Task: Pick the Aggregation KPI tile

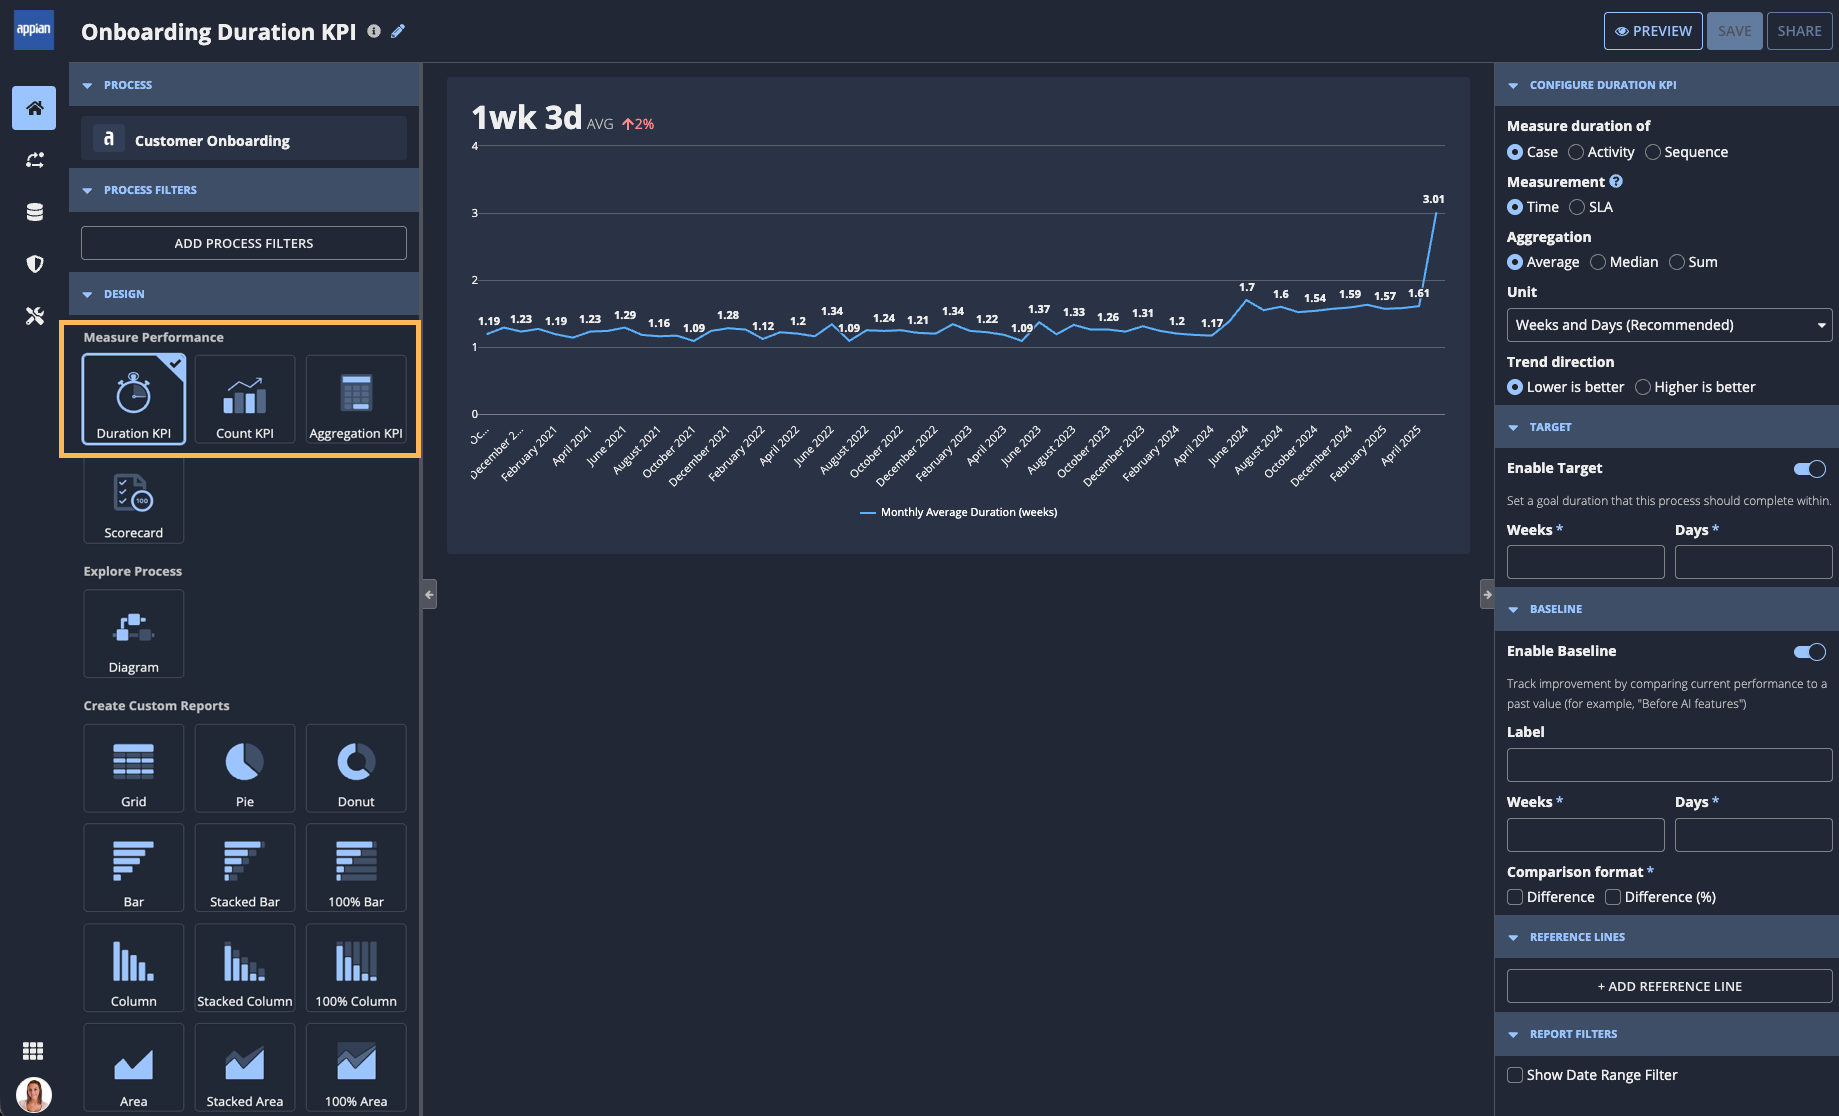Action: 356,399
